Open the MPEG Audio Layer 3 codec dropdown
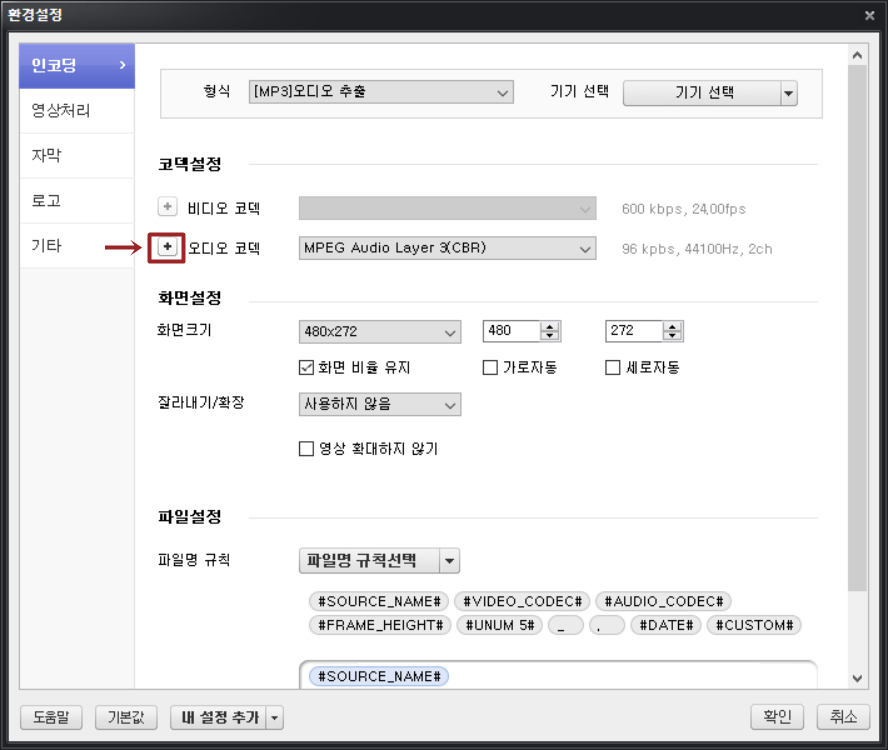Image resolution: width=888 pixels, height=750 pixels. tap(447, 248)
